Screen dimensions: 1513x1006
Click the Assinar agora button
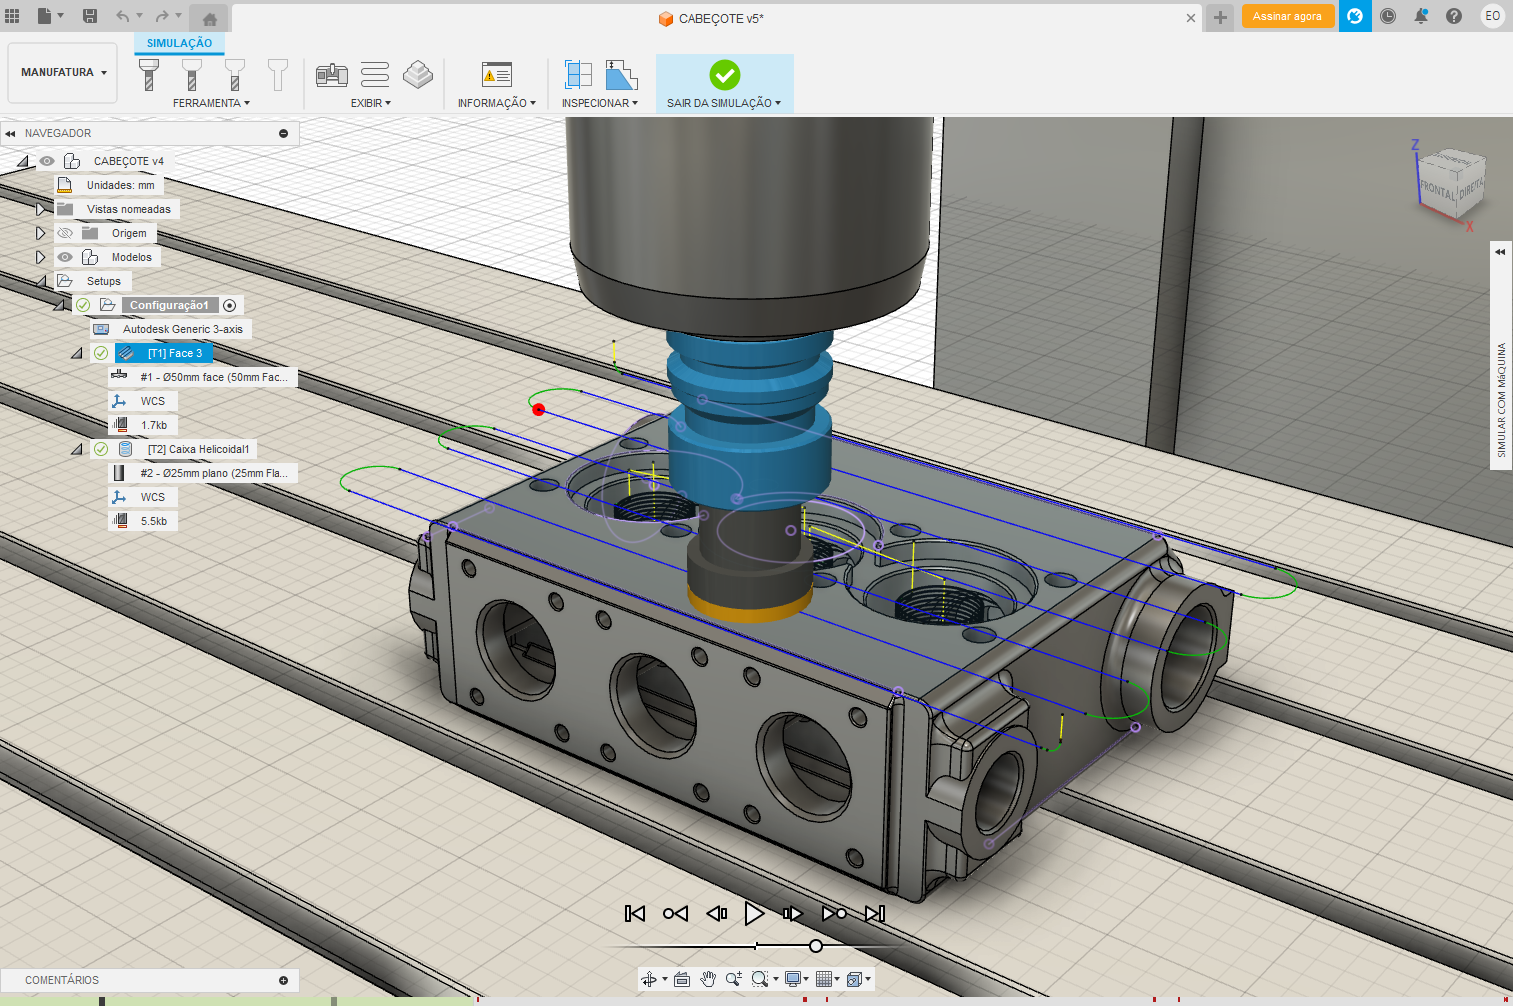pyautogui.click(x=1287, y=16)
